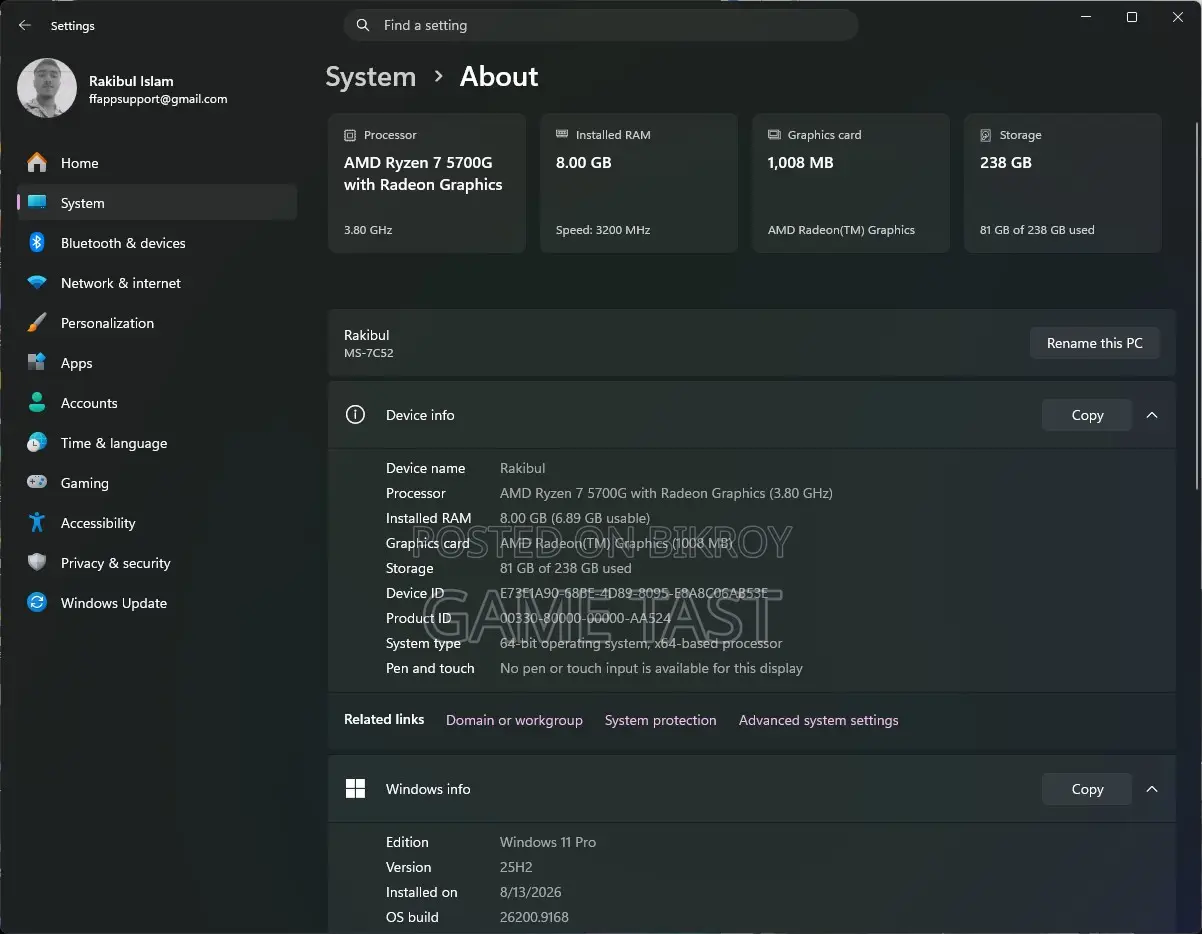Image resolution: width=1202 pixels, height=934 pixels.
Task: Go to Windows Update page
Action: 157,603
